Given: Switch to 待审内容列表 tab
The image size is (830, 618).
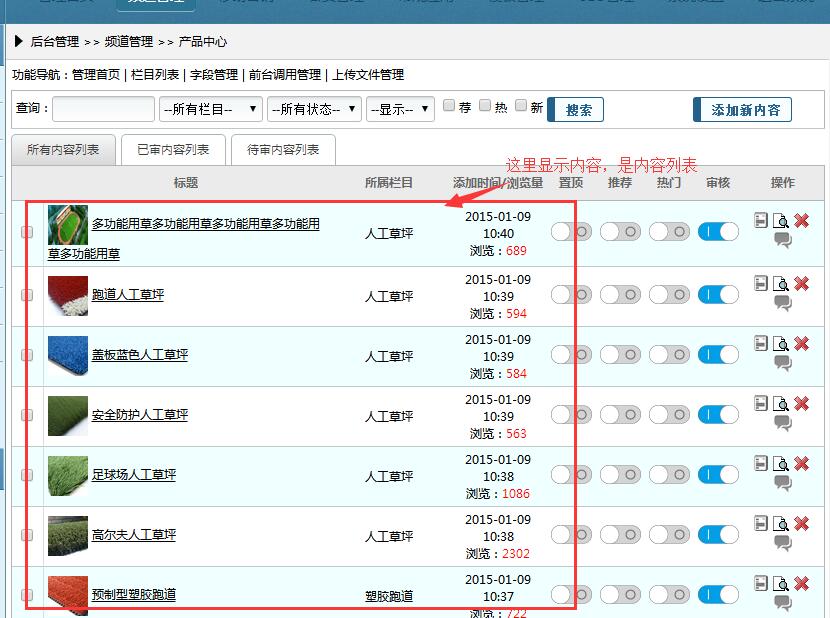Looking at the screenshot, I should click(x=283, y=150).
